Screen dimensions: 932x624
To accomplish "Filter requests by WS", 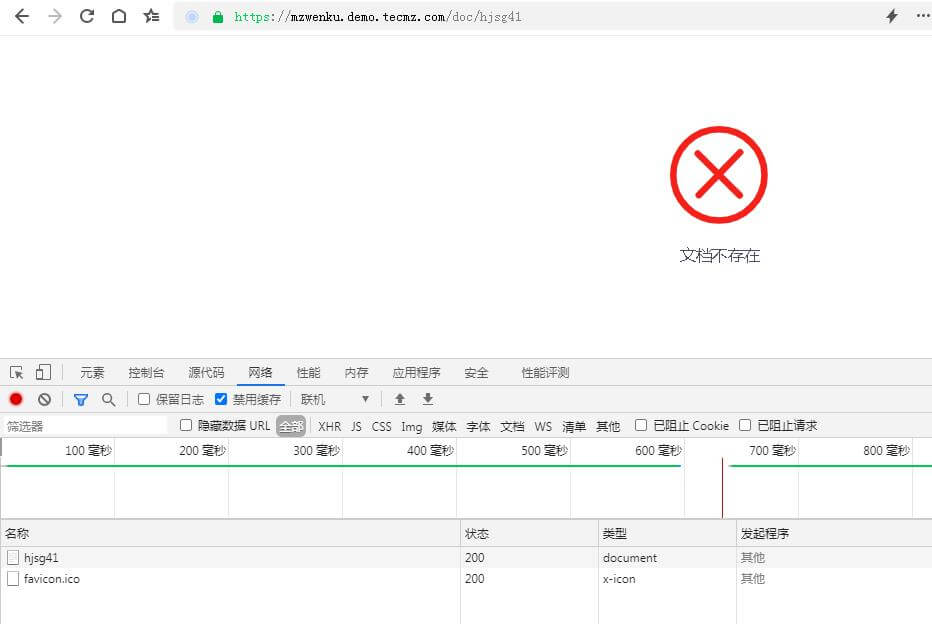I will [x=543, y=426].
